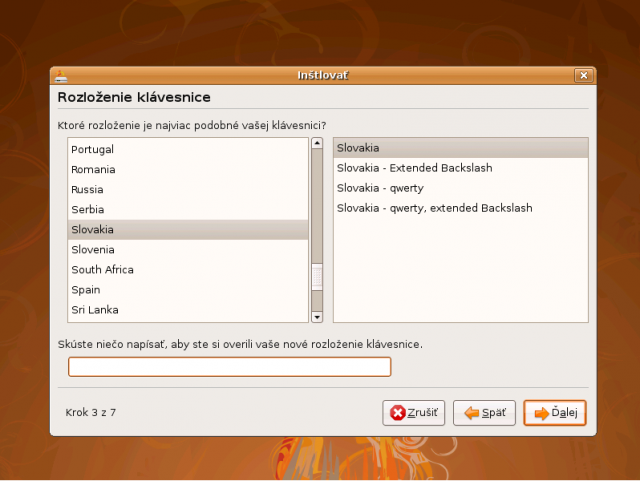Pick Serbia from the layout list

click(x=188, y=209)
